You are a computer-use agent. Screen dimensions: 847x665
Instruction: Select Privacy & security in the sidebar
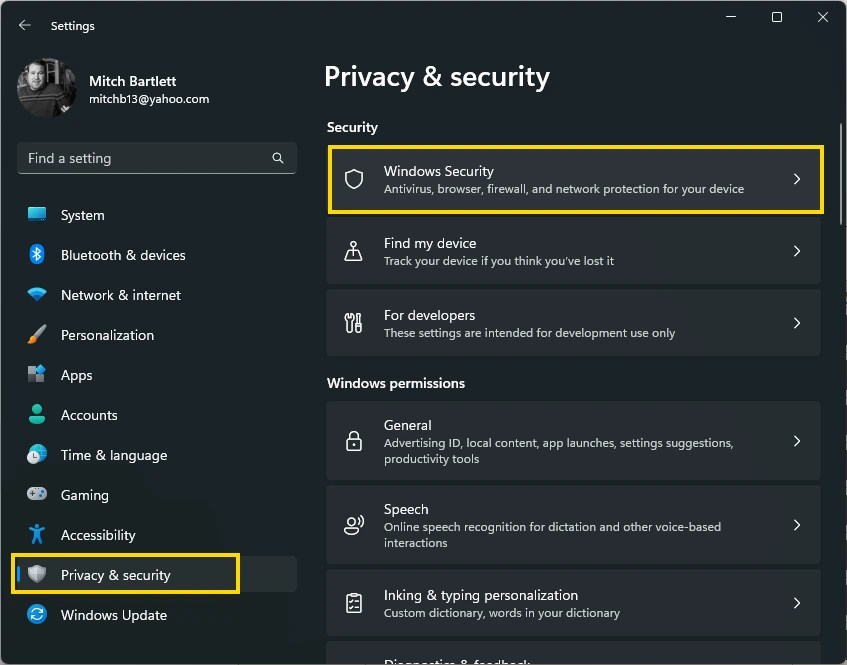105,575
